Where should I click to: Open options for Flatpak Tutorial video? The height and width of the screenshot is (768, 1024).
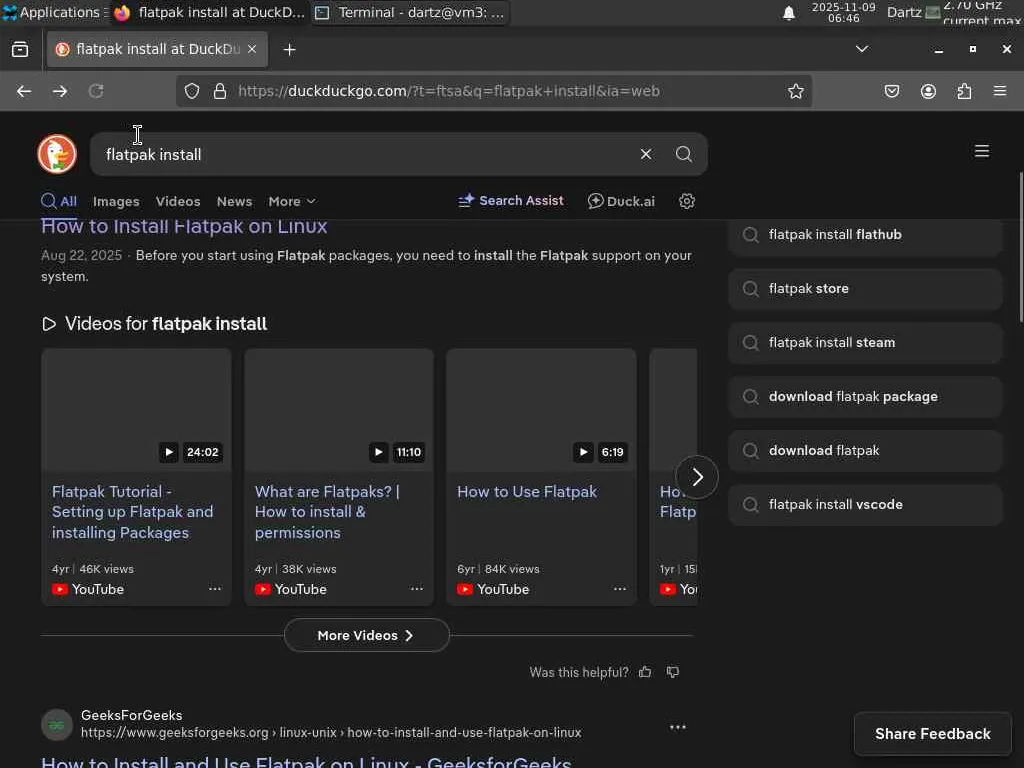coord(215,589)
